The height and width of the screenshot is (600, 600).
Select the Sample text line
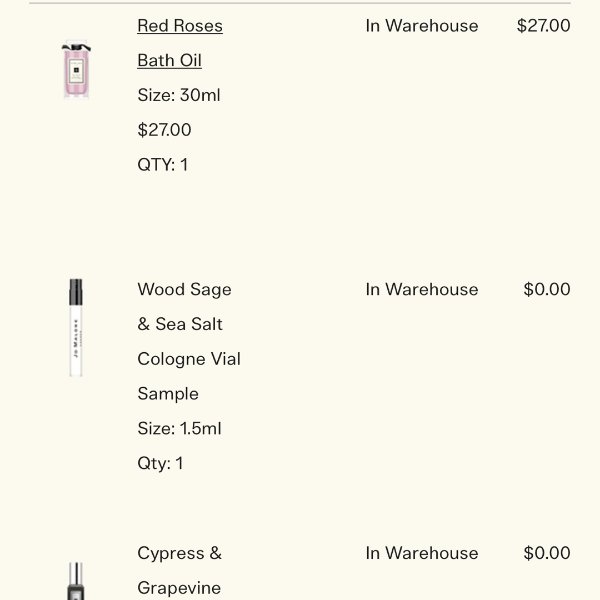pyautogui.click(x=168, y=394)
